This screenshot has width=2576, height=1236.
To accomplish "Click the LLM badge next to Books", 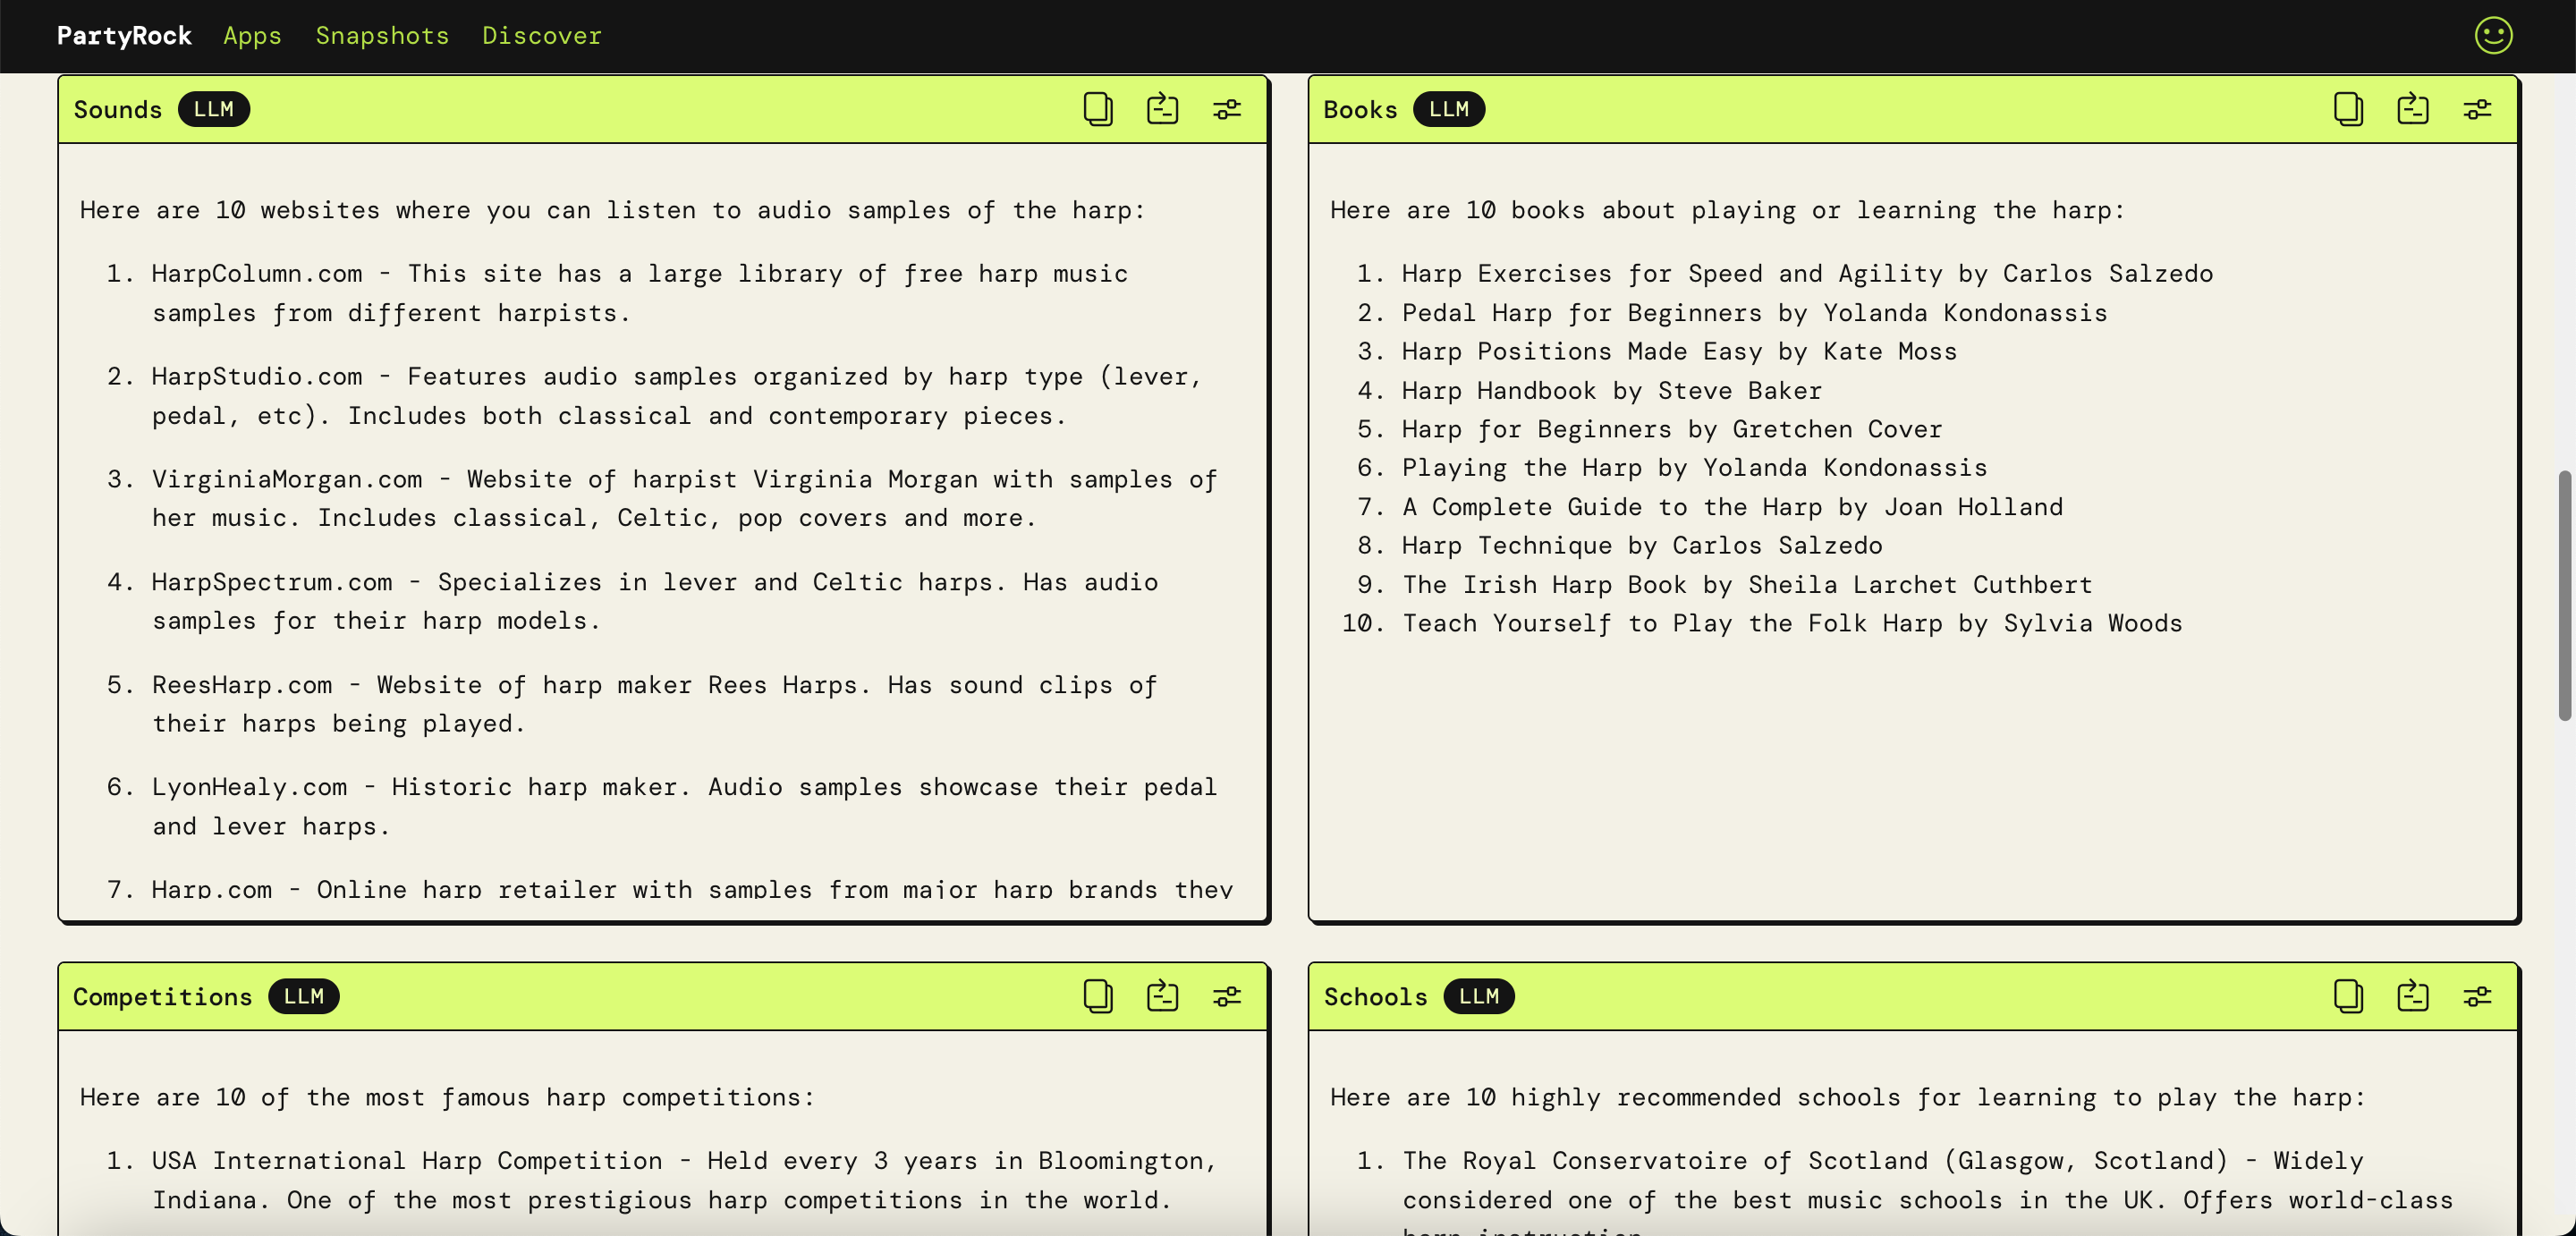I will pyautogui.click(x=1448, y=109).
